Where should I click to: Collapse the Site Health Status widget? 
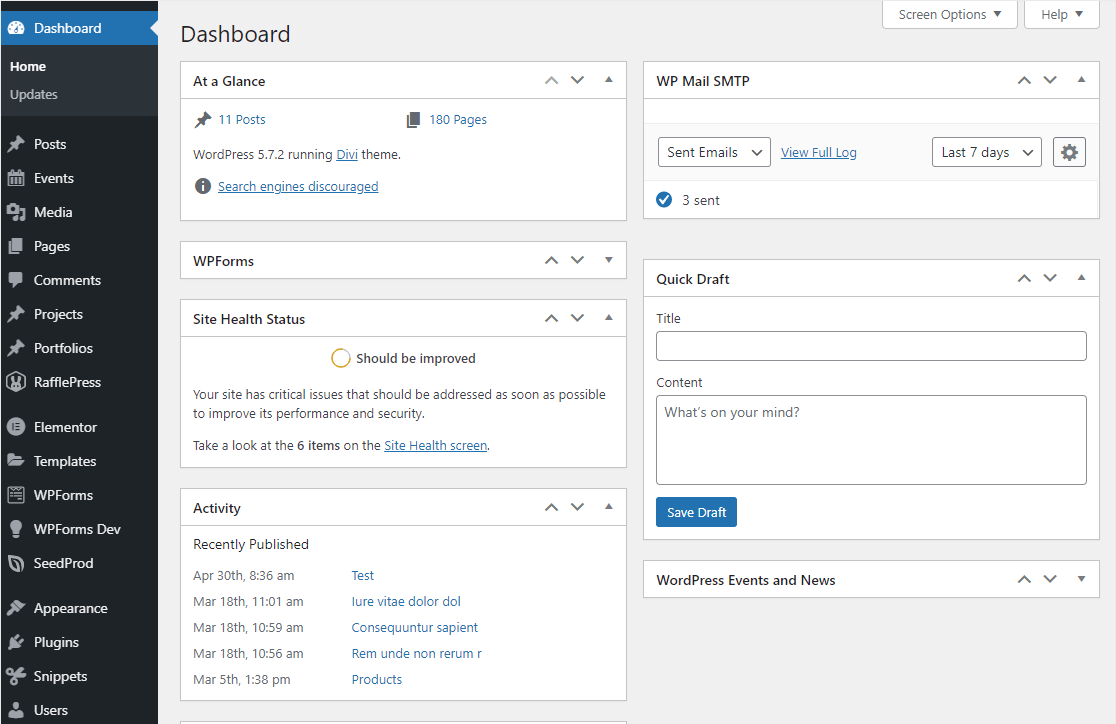coord(609,318)
